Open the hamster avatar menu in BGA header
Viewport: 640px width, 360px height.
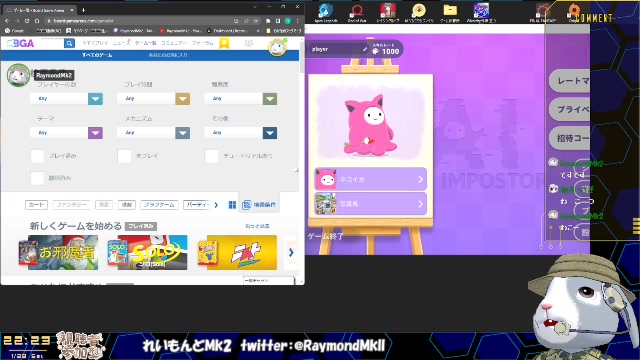[277, 47]
